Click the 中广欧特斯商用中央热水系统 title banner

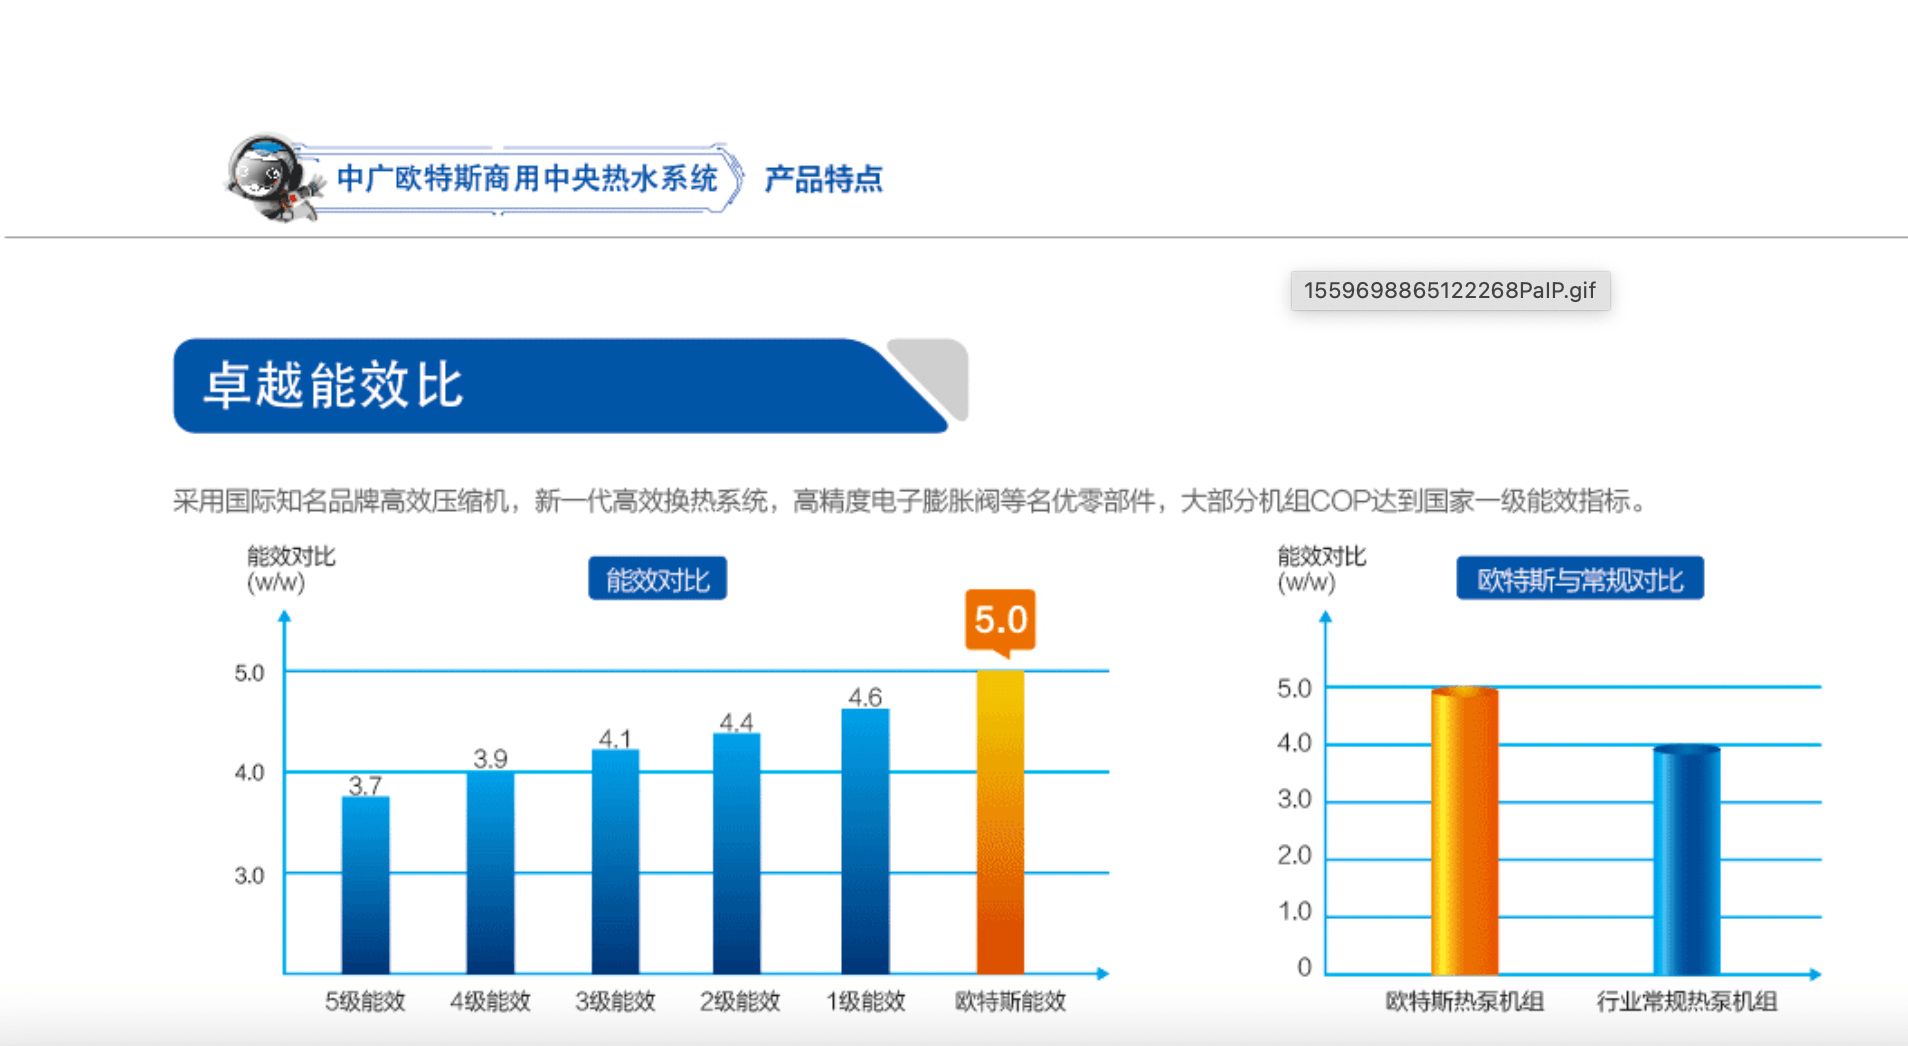pyautogui.click(x=526, y=179)
